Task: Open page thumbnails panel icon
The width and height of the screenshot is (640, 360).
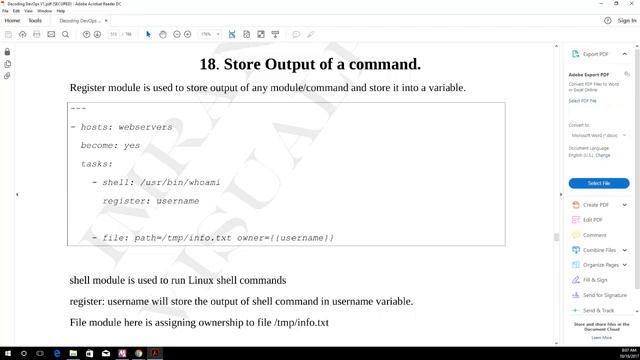Action: coord(7,64)
